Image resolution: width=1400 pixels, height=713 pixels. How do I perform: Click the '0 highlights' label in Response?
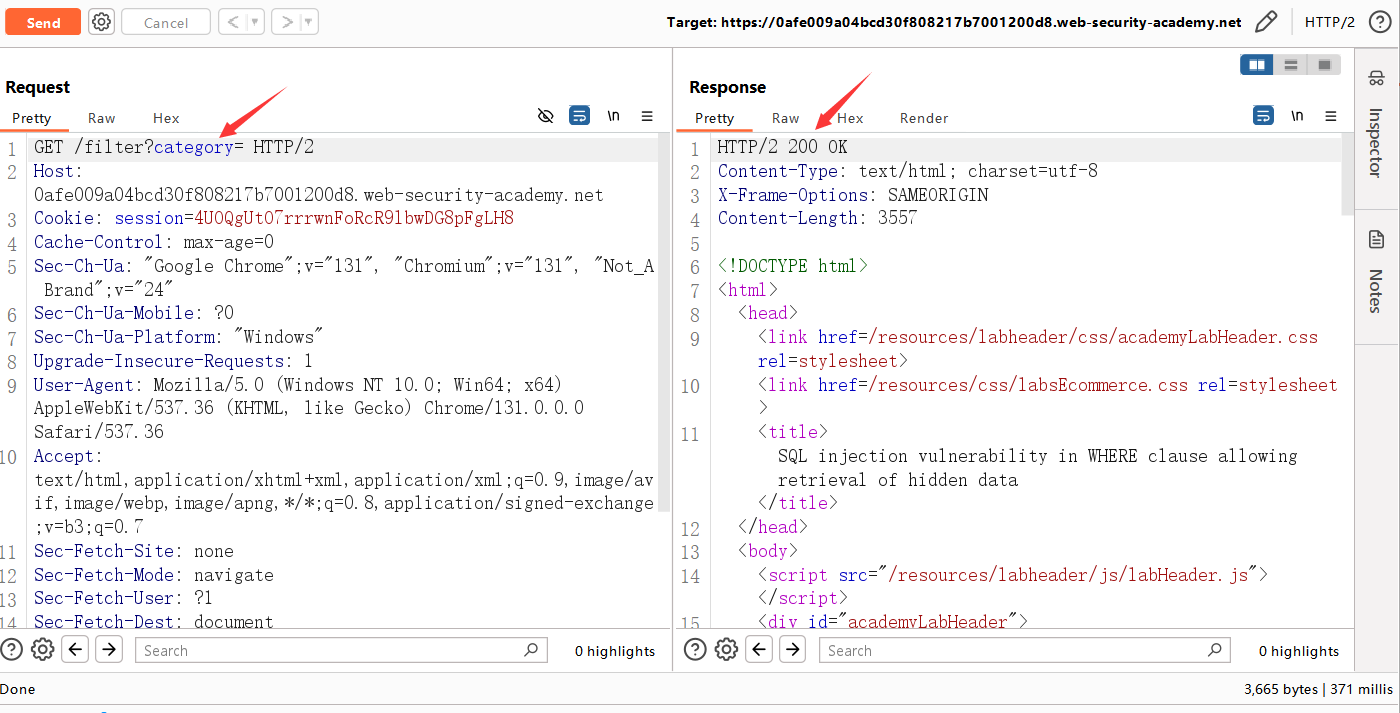tap(1298, 651)
